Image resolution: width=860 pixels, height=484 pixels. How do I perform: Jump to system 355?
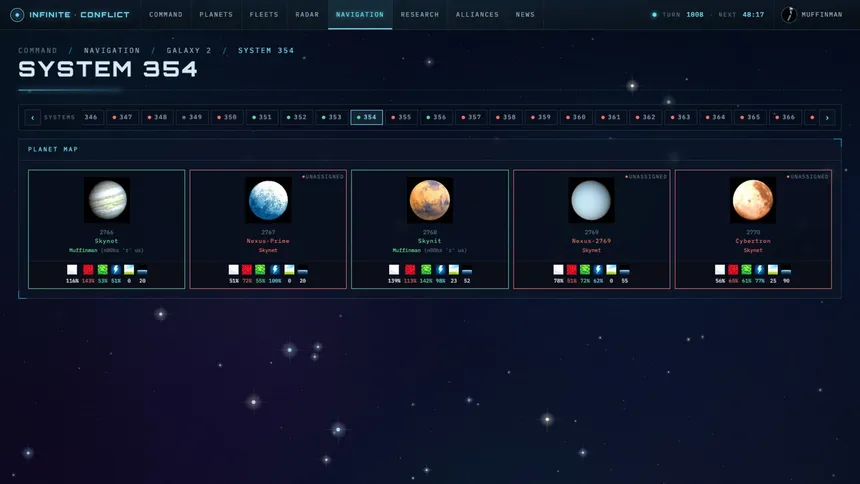click(401, 117)
